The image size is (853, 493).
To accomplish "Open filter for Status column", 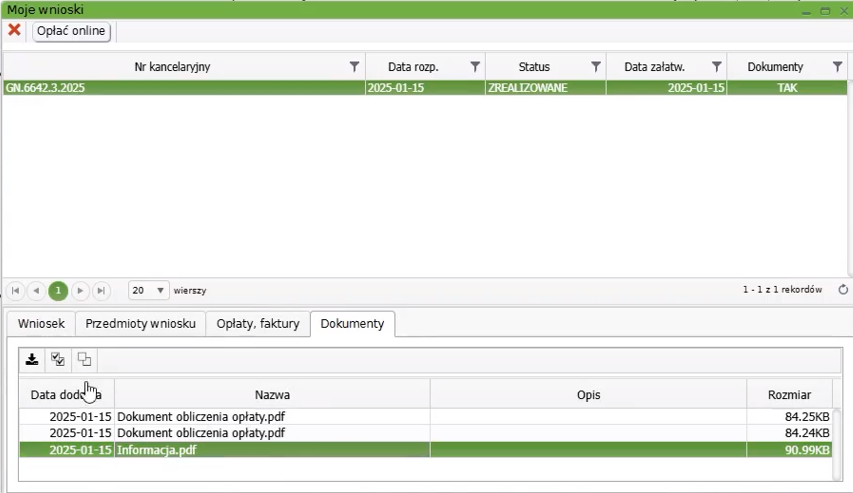I will (596, 67).
